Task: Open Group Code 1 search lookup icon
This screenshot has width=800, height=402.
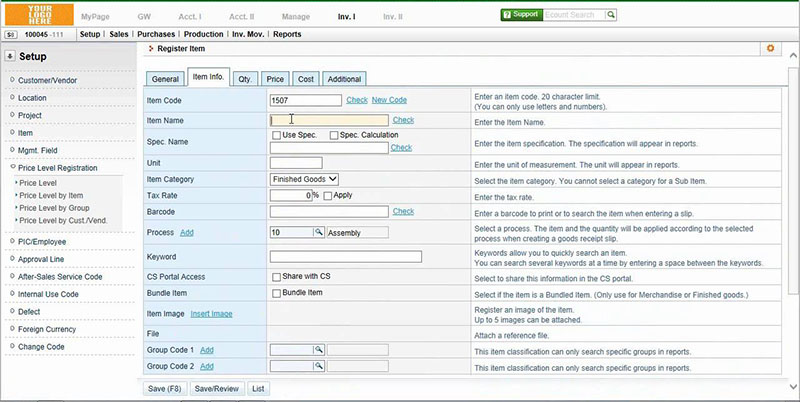Action: 319,350
